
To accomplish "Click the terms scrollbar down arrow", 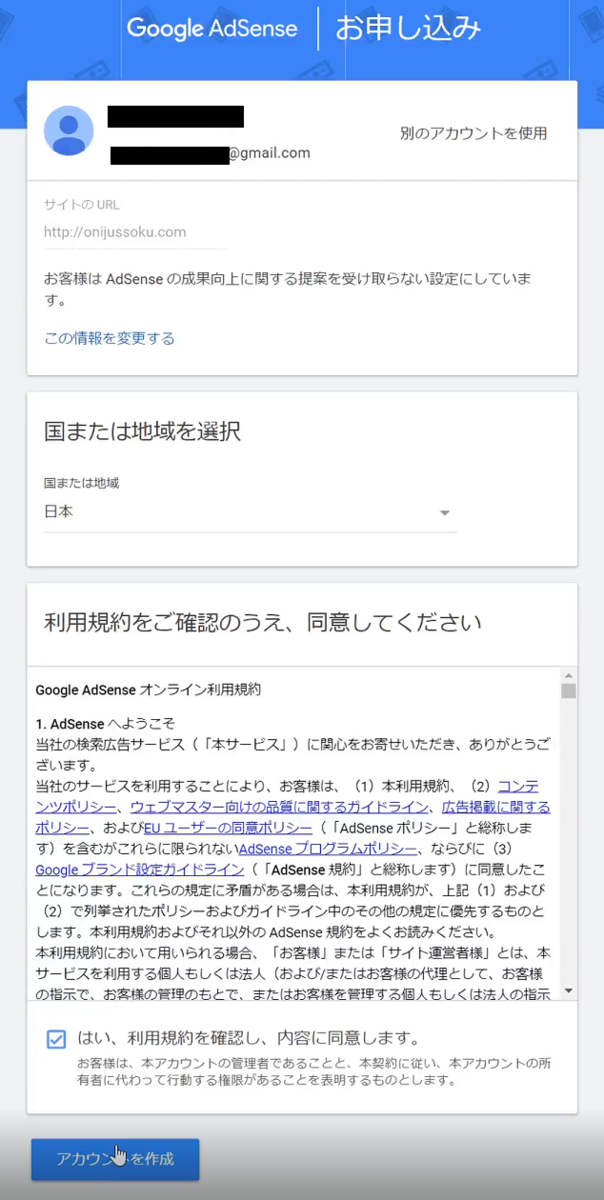I will 568,991.
